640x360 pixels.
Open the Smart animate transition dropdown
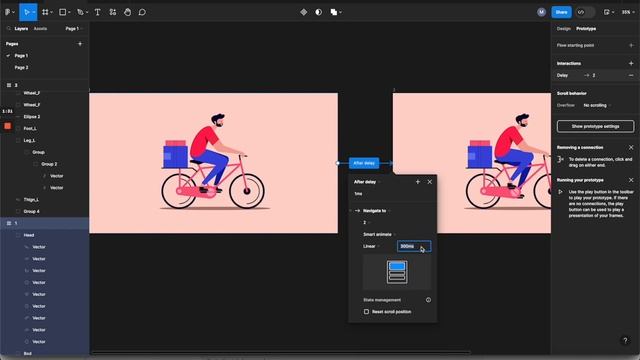pos(380,235)
